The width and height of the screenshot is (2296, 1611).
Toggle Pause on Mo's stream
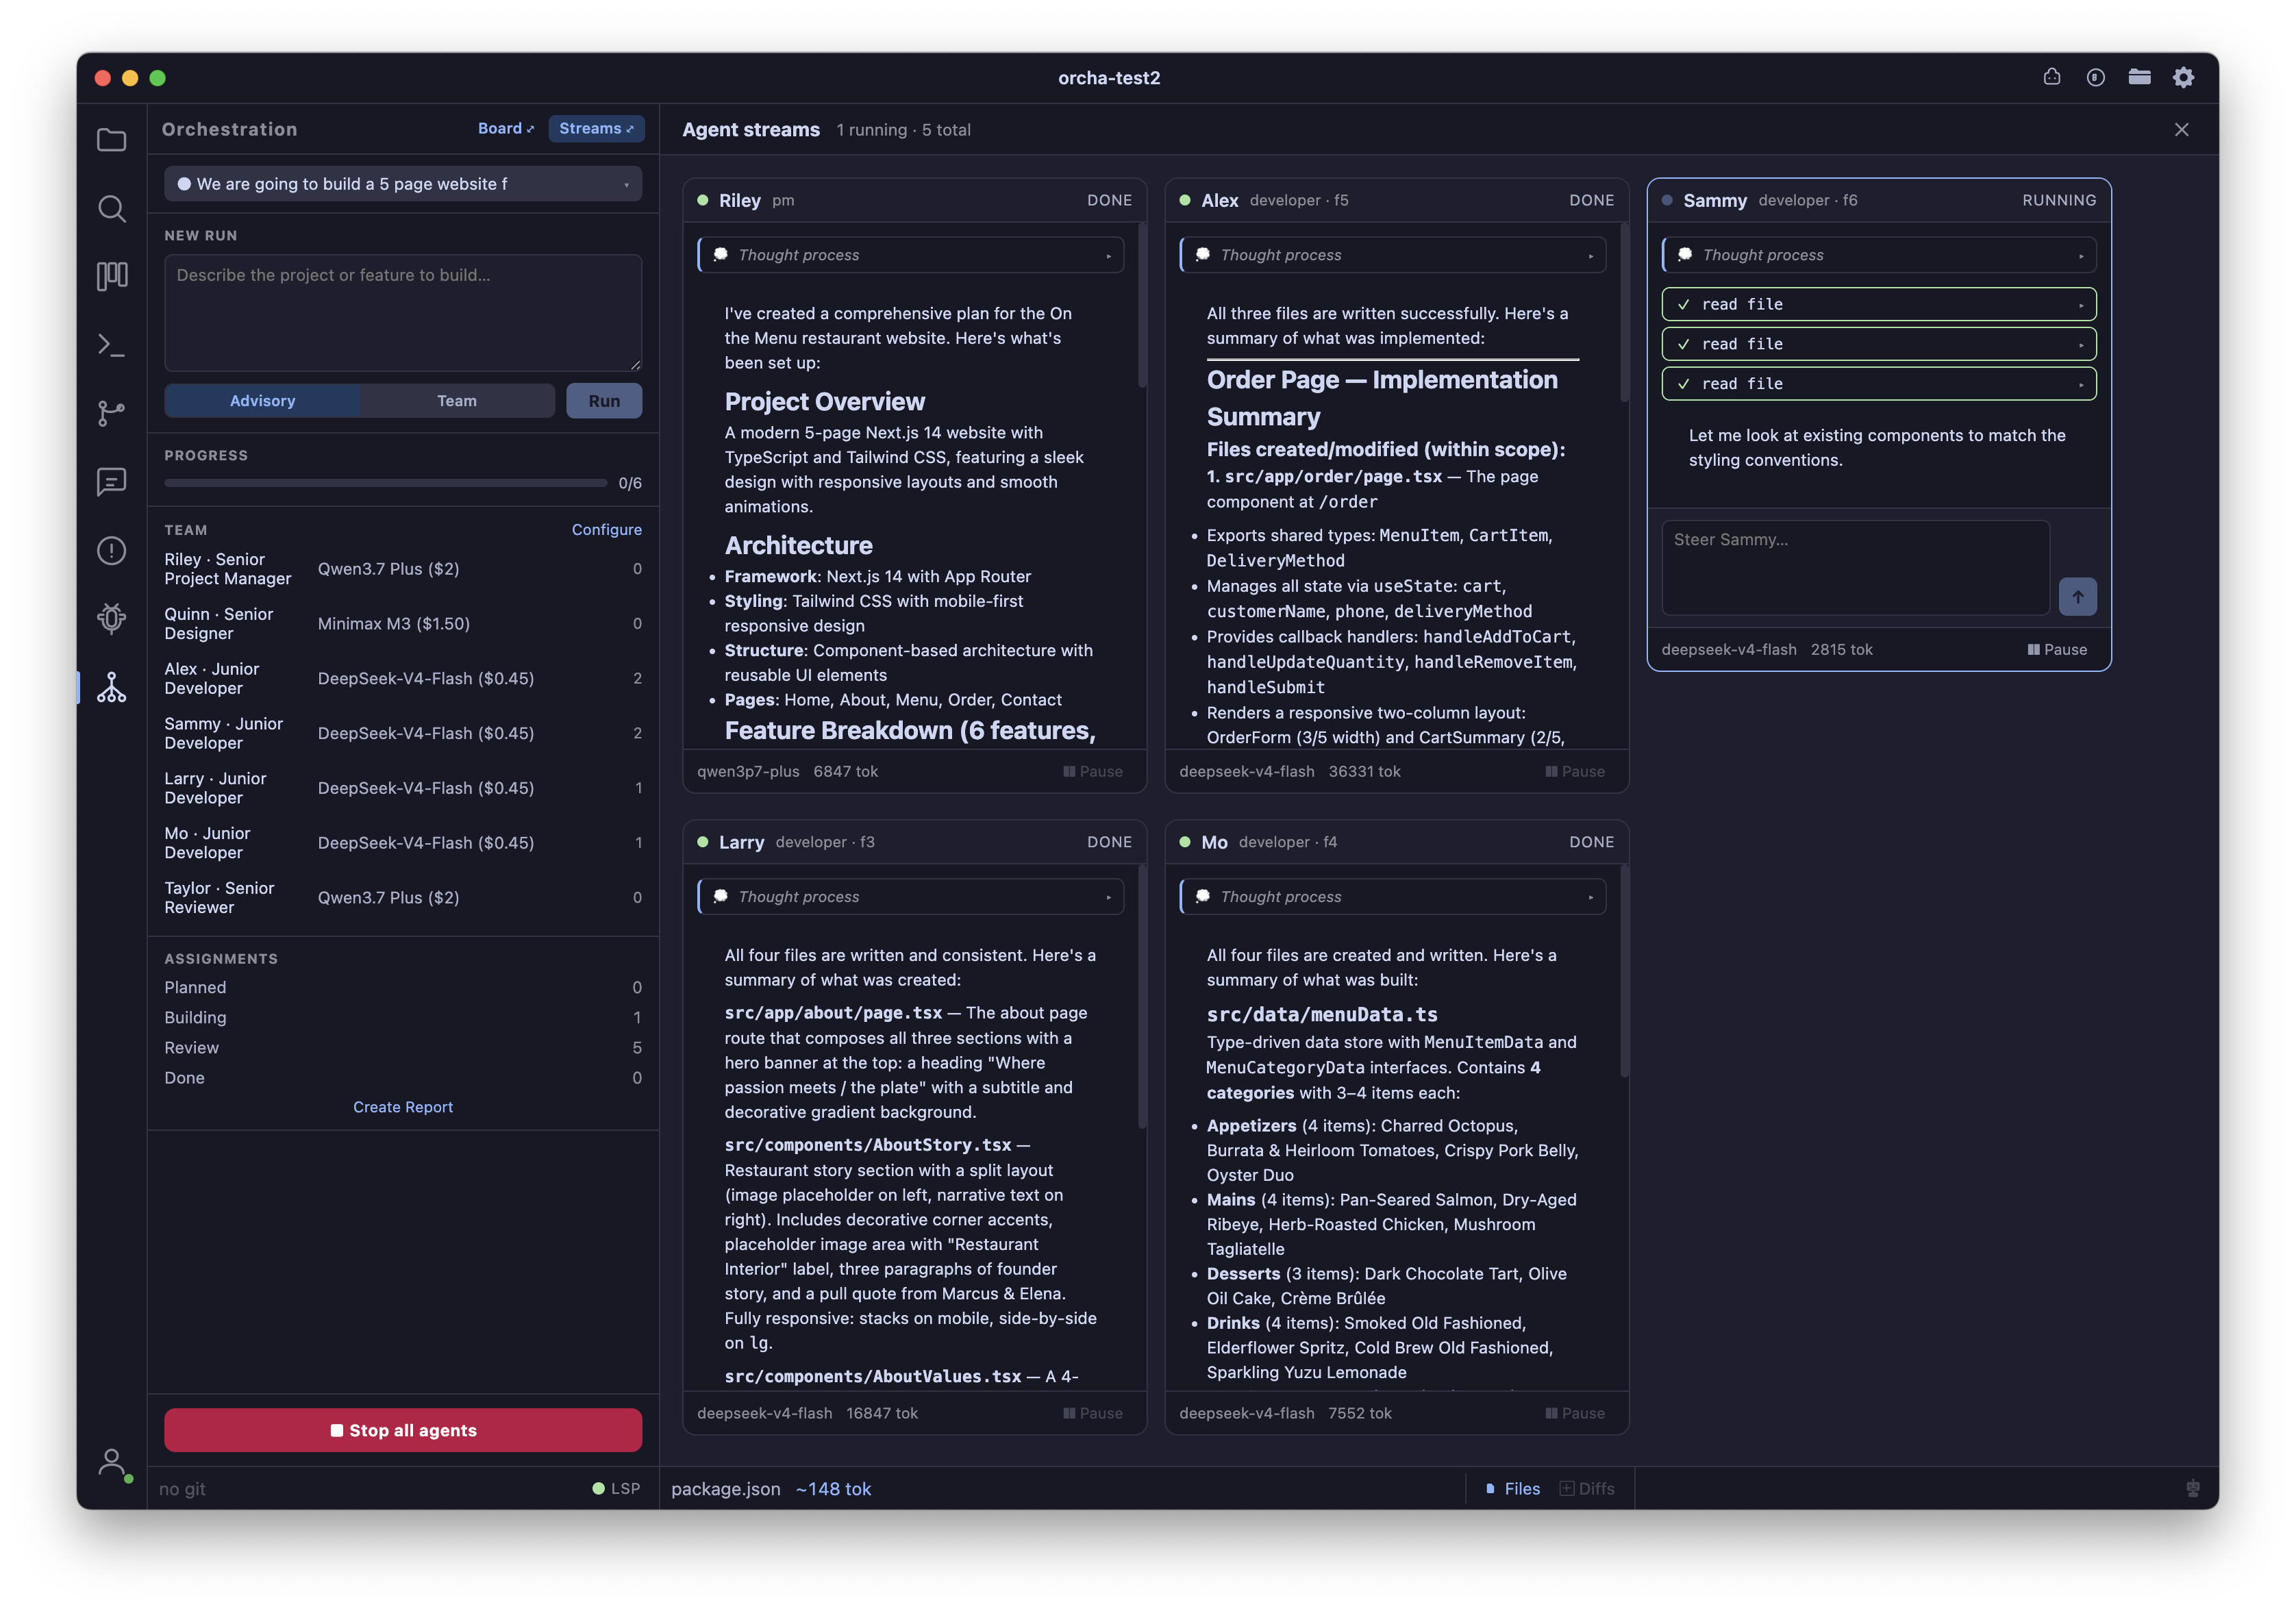coord(1575,1413)
